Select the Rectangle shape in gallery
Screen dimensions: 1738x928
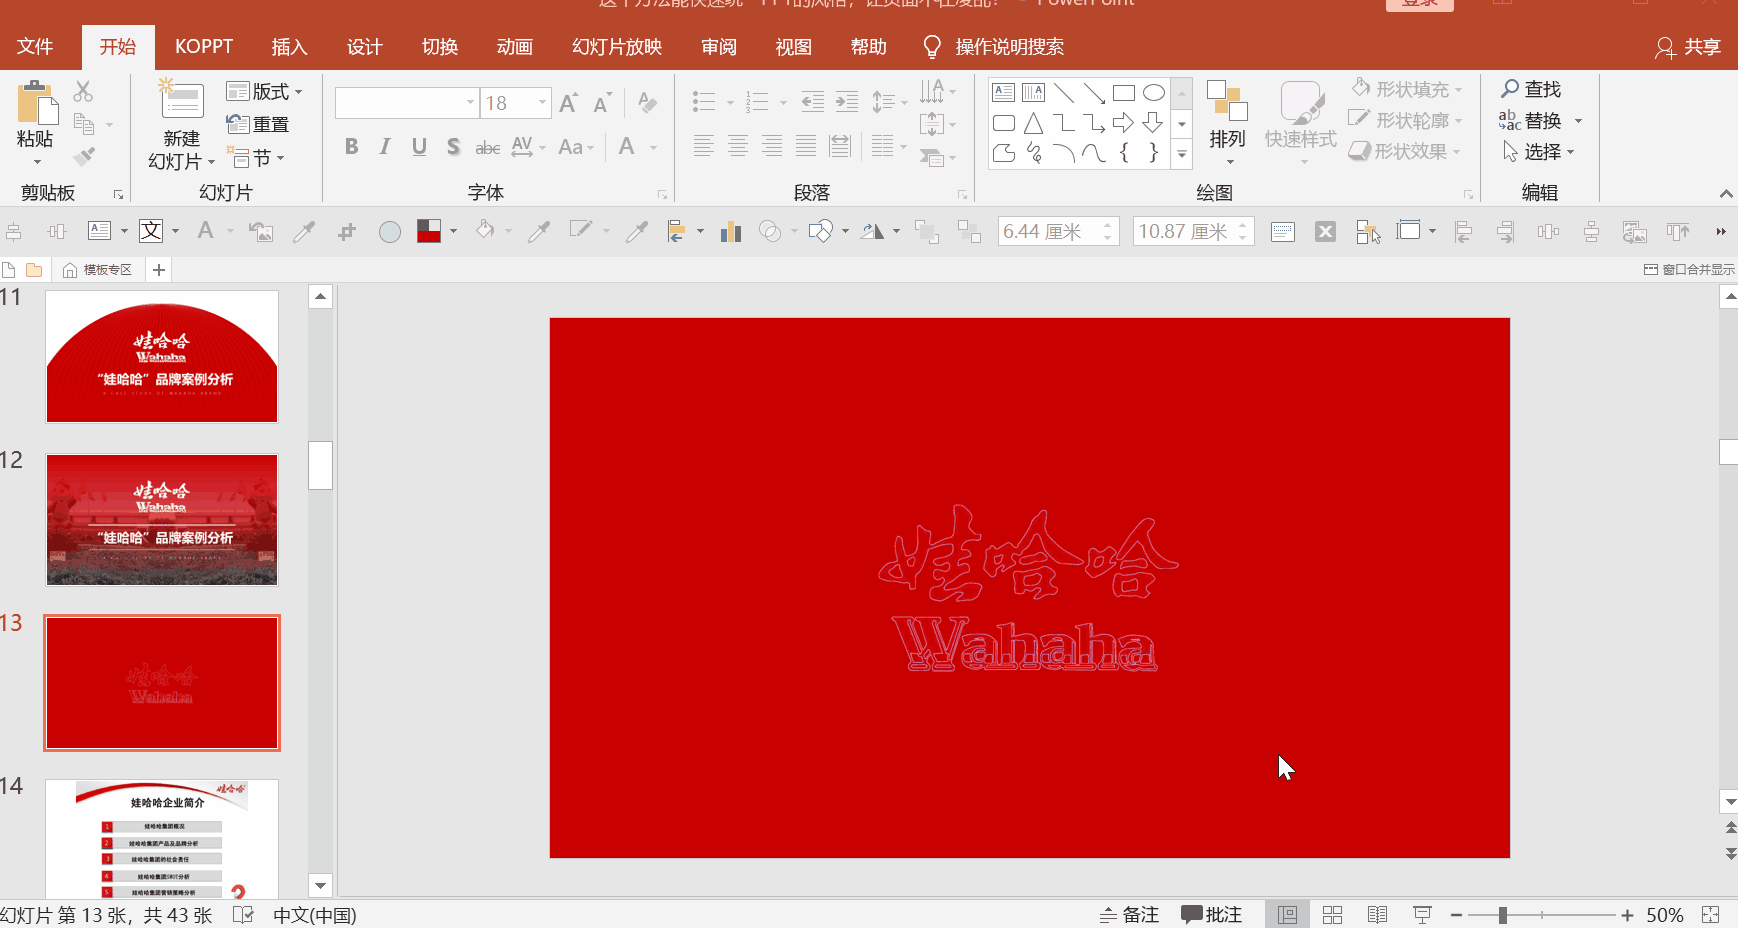click(x=1124, y=93)
